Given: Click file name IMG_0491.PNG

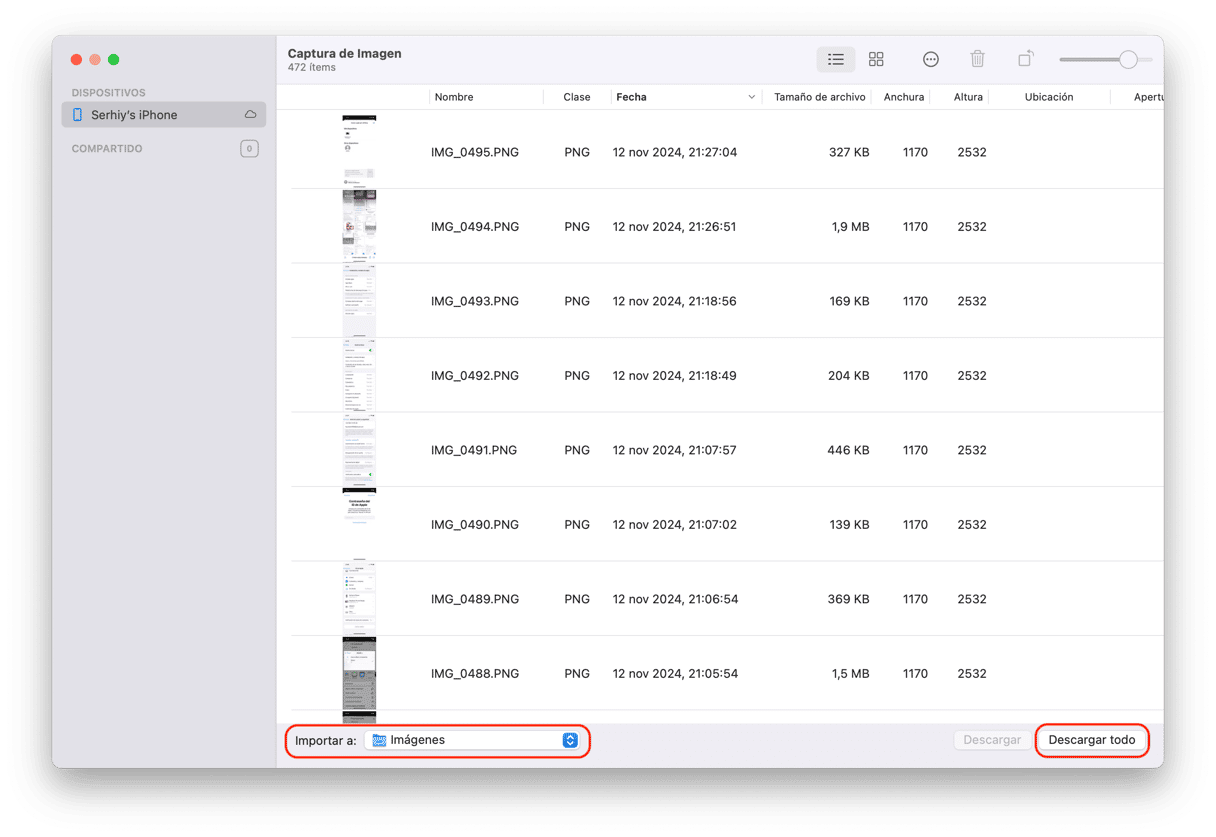Looking at the screenshot, I should click(474, 450).
